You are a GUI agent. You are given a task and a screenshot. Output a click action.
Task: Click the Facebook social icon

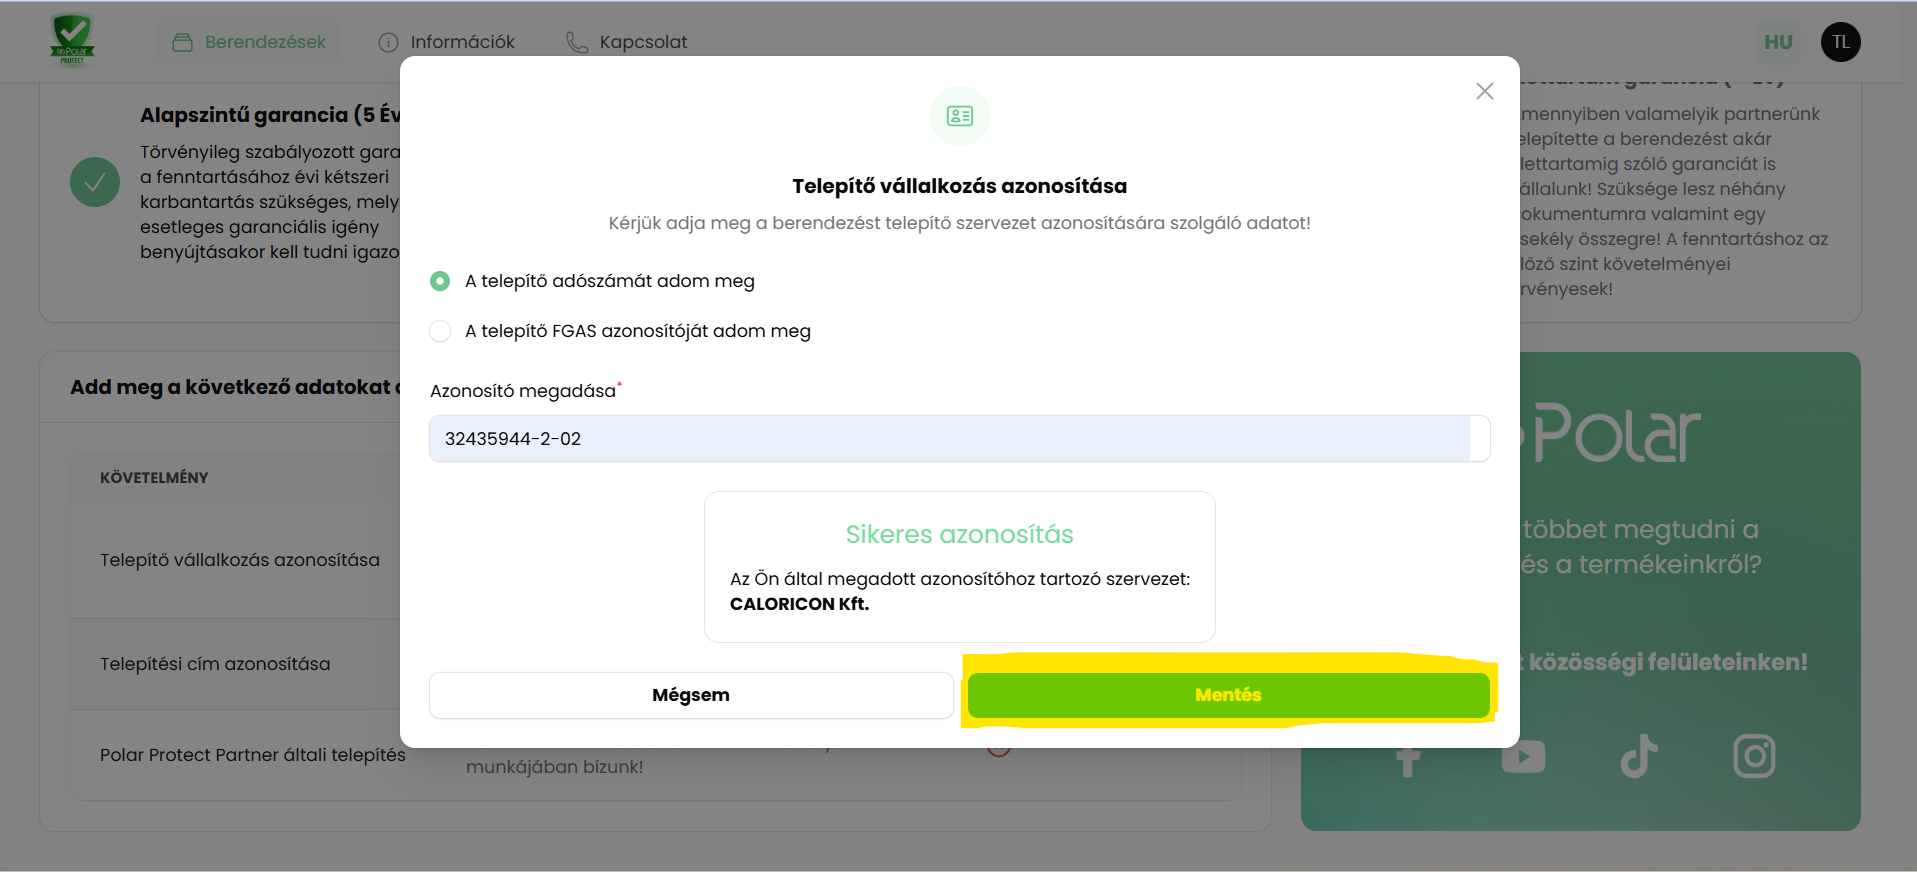click(x=1408, y=760)
